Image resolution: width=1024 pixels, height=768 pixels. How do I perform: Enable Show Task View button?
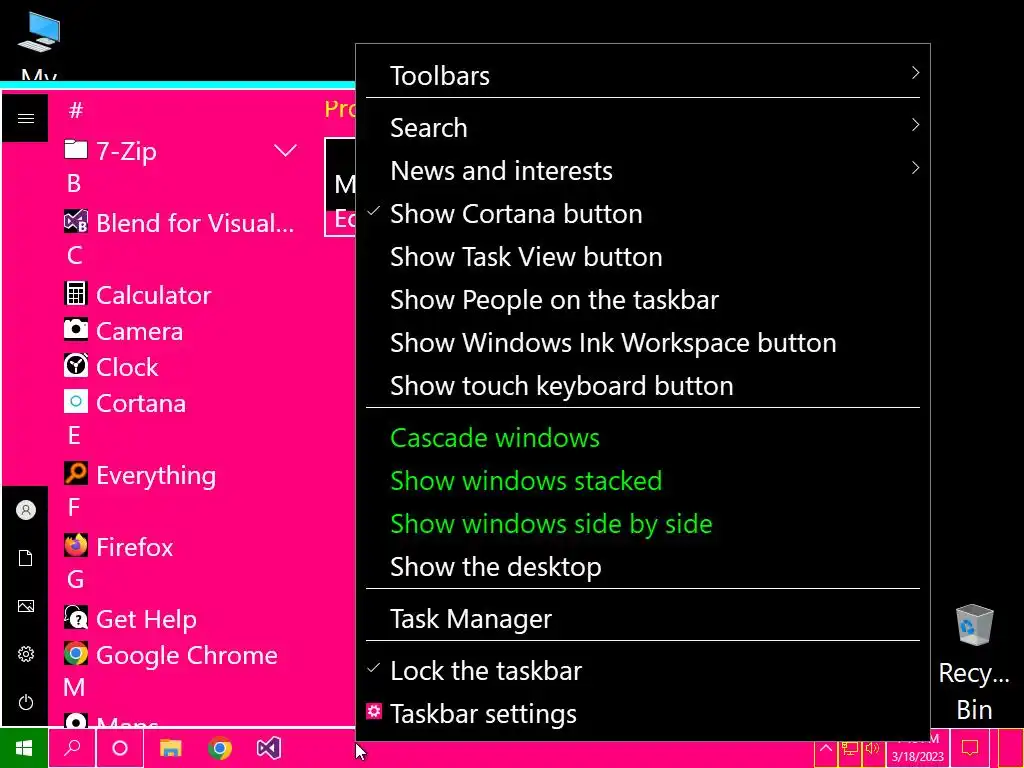(x=643, y=257)
